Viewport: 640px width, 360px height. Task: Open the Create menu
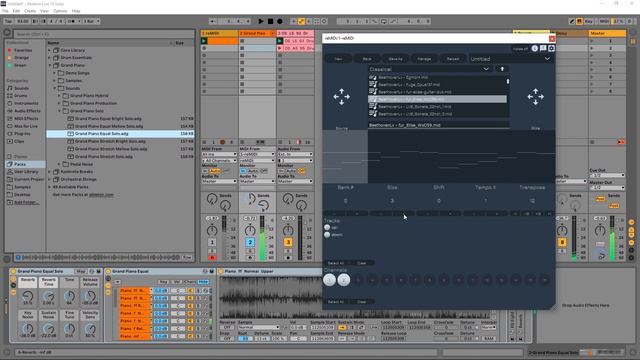30,11
